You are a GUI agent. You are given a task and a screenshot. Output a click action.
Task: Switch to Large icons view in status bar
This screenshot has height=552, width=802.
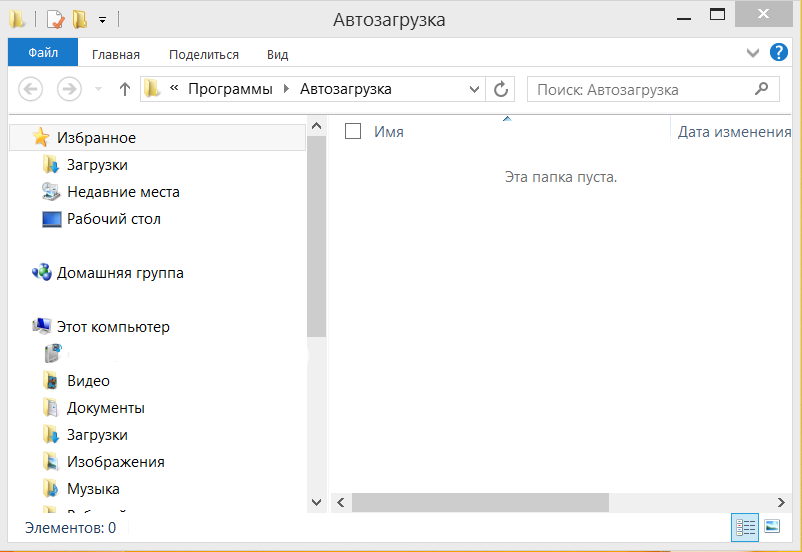[772, 526]
